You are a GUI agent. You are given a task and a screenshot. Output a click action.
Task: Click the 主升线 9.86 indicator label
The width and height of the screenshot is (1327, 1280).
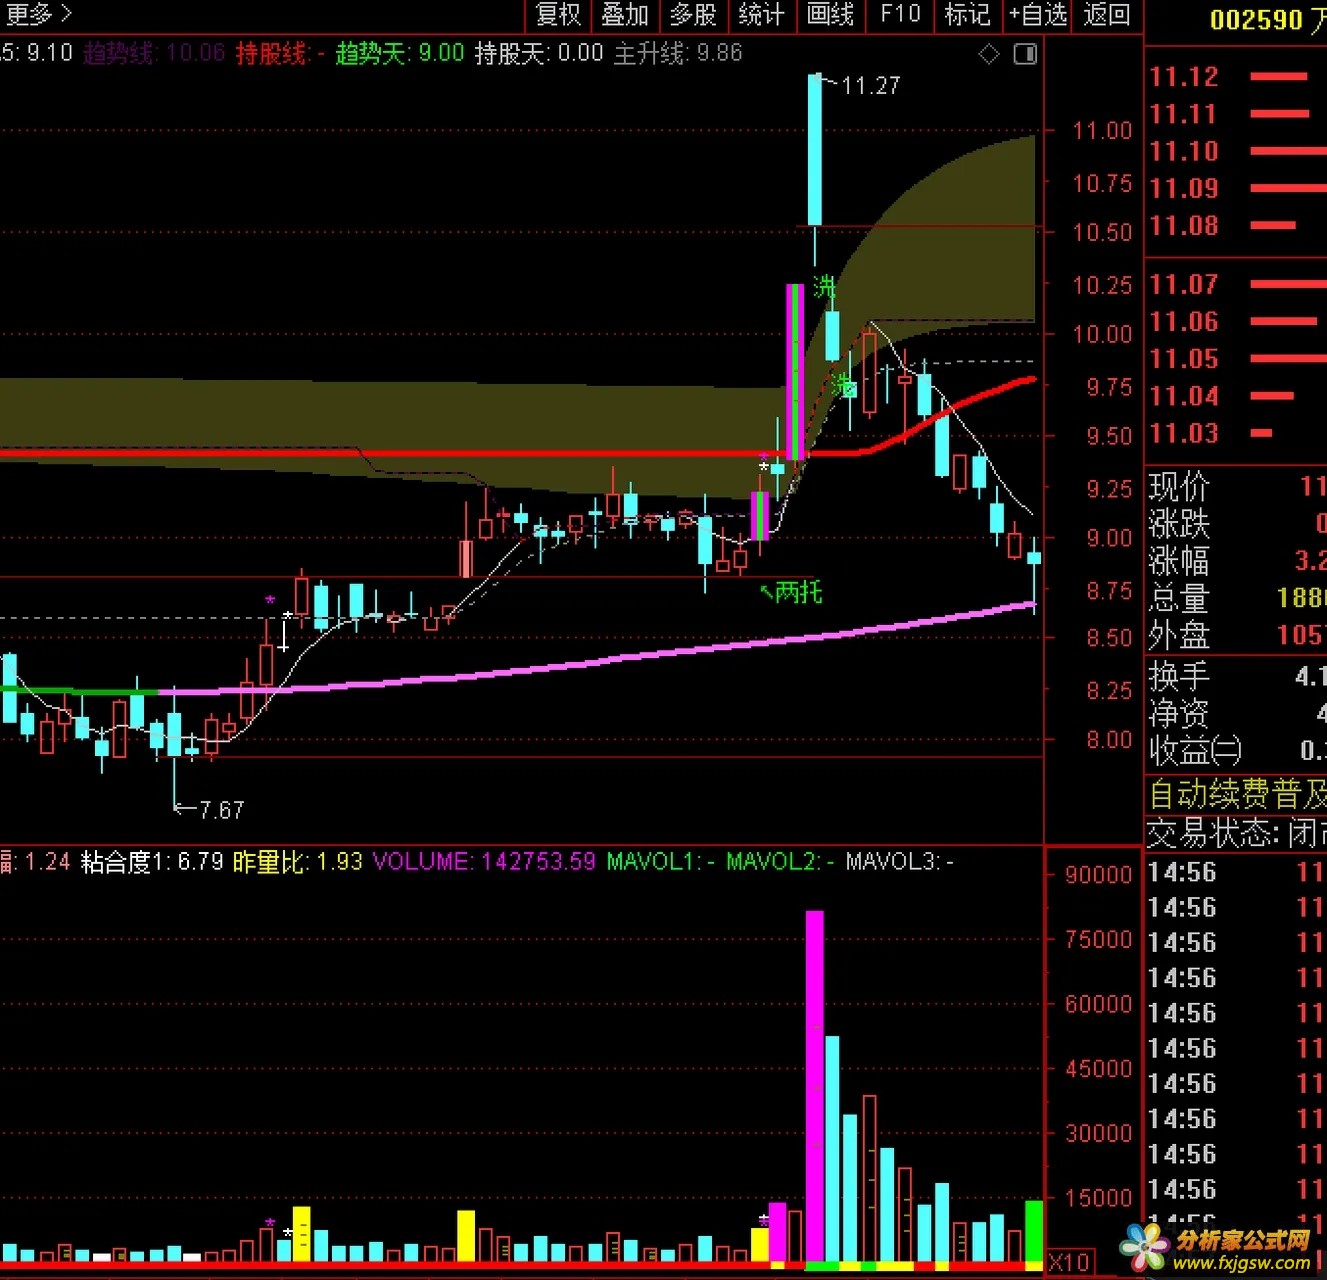click(678, 53)
